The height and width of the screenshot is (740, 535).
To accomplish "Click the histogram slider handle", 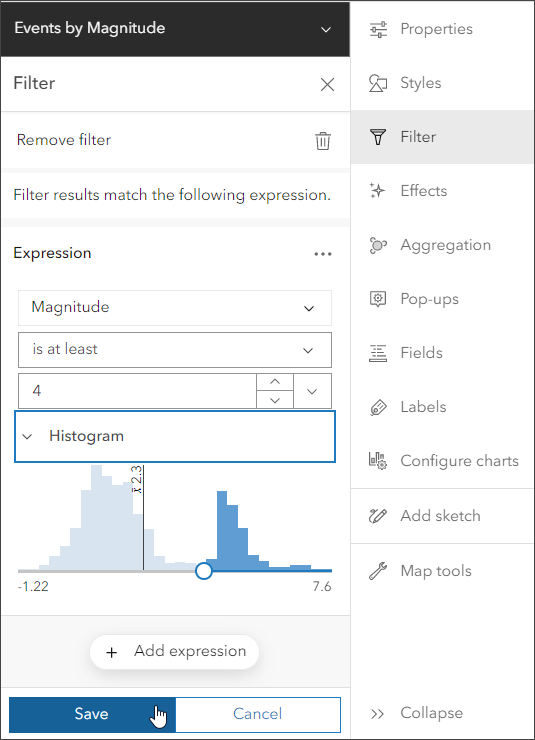I will point(204,571).
